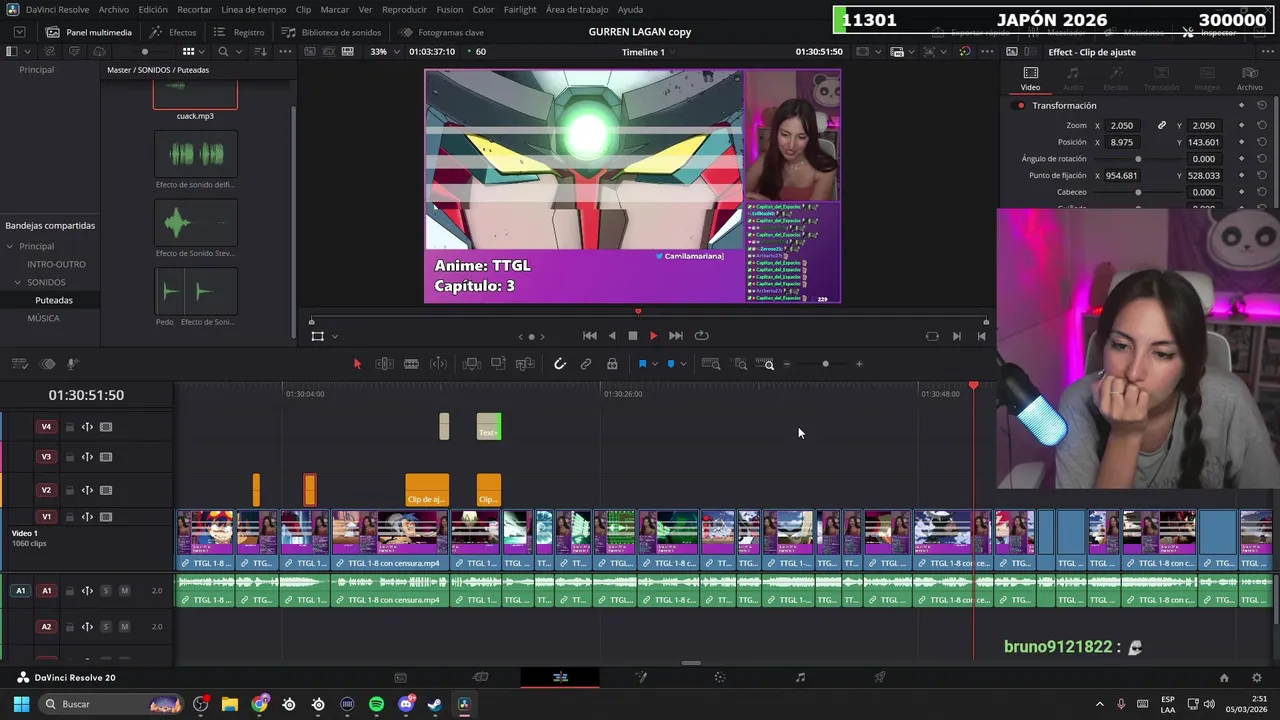Screen dimensions: 1280x720
Task: Adjust the timeline zoom slider
Action: pyautogui.click(x=825, y=364)
